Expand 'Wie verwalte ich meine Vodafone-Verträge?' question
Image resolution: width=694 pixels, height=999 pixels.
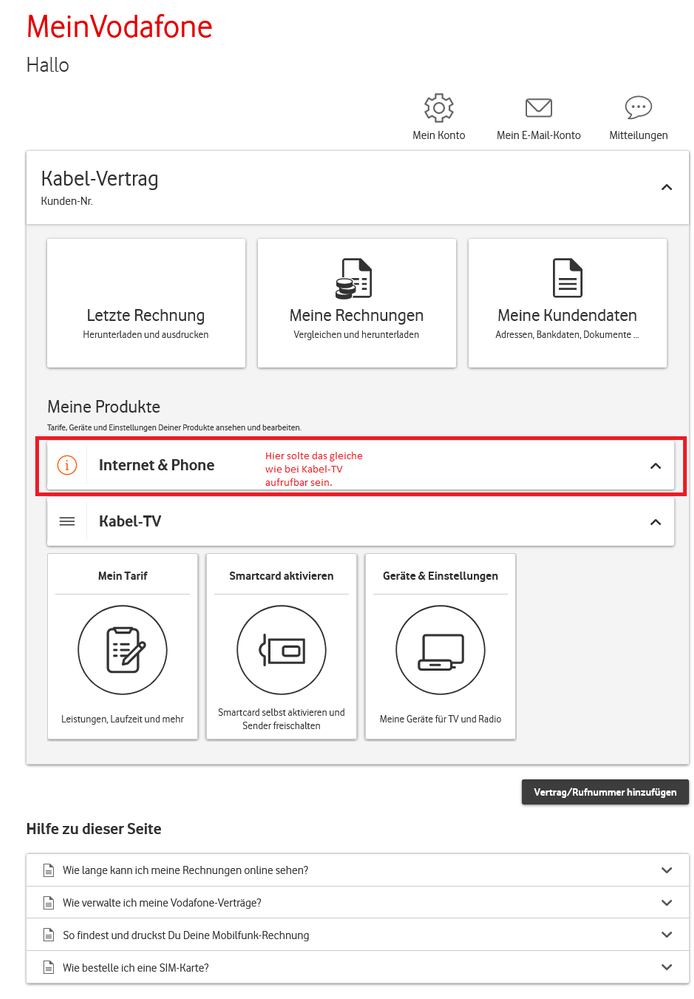(667, 902)
